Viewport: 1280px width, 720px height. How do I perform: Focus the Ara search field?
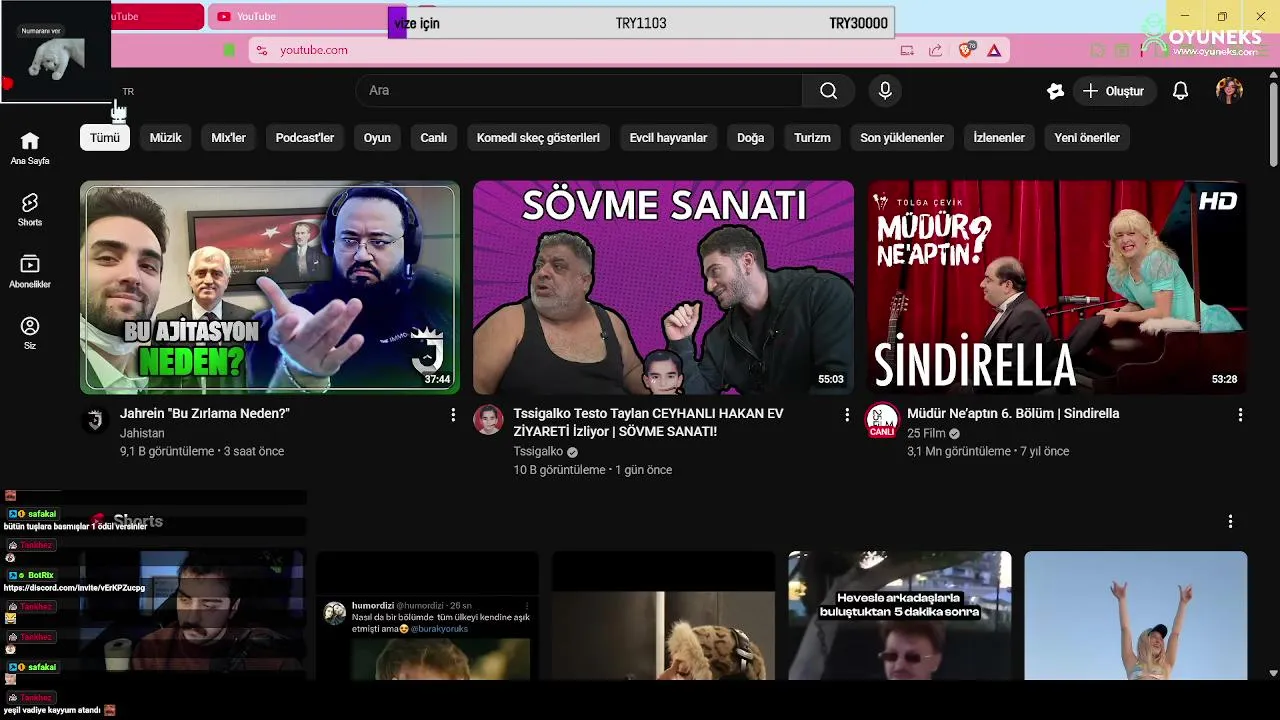pos(579,91)
